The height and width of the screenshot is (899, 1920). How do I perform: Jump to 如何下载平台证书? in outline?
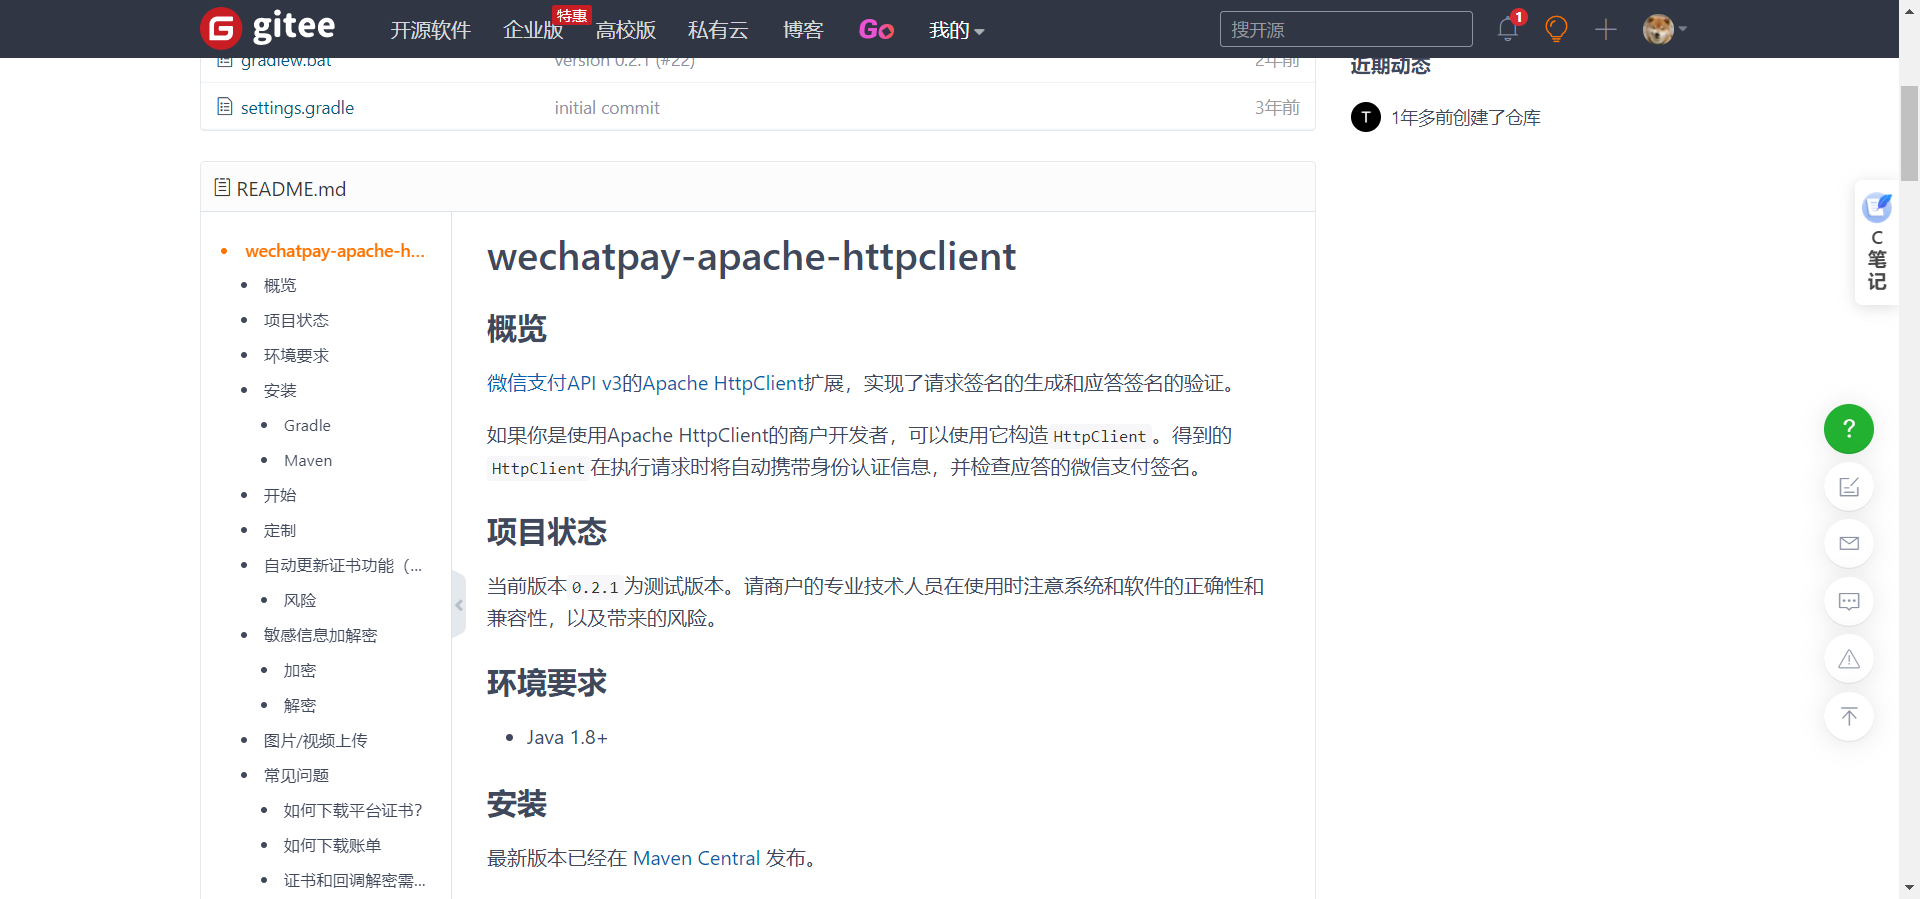tap(353, 810)
